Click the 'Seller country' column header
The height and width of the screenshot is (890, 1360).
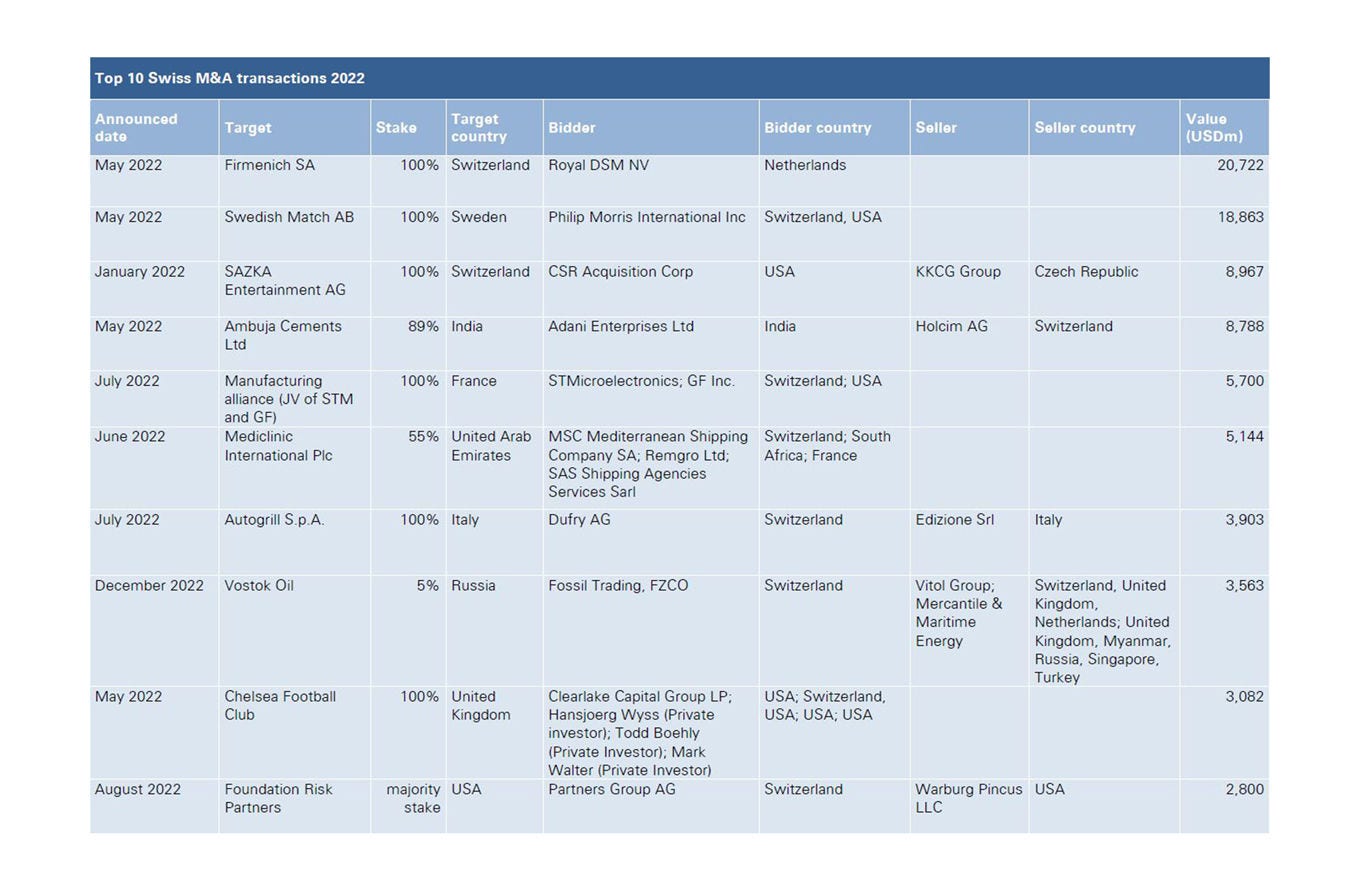(x=1084, y=128)
